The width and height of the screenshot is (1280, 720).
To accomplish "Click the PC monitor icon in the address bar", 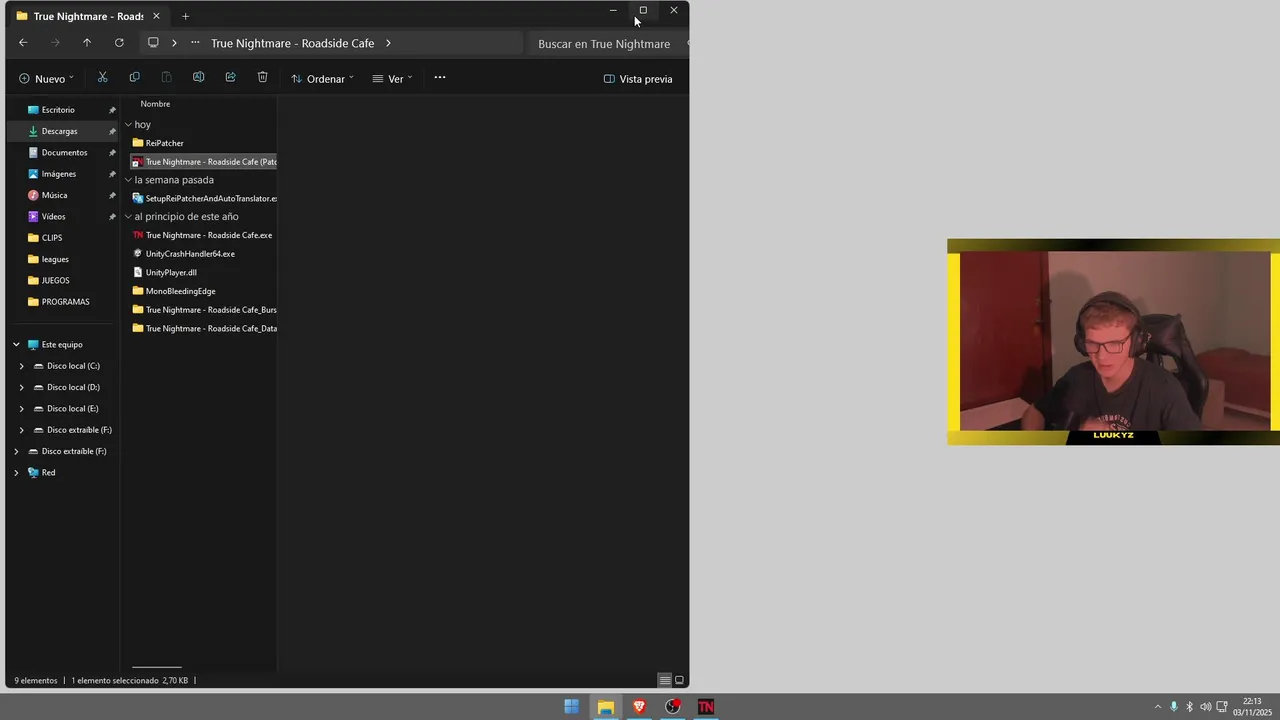I will pyautogui.click(x=153, y=43).
